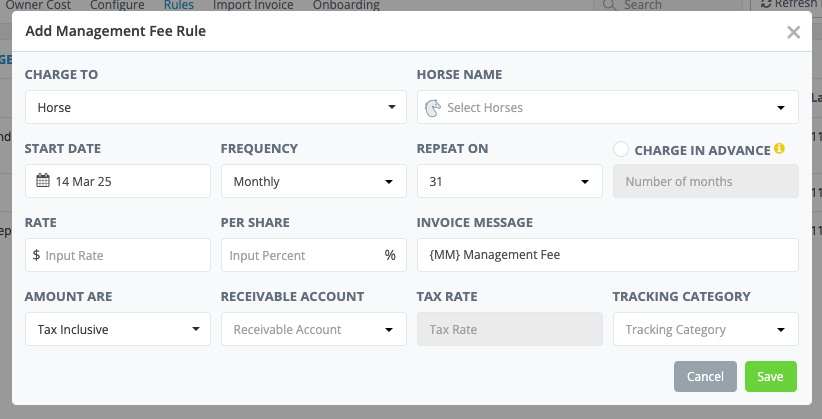Enable the Charge In Advance option
Viewport: 822px width, 419px height.
pos(621,149)
